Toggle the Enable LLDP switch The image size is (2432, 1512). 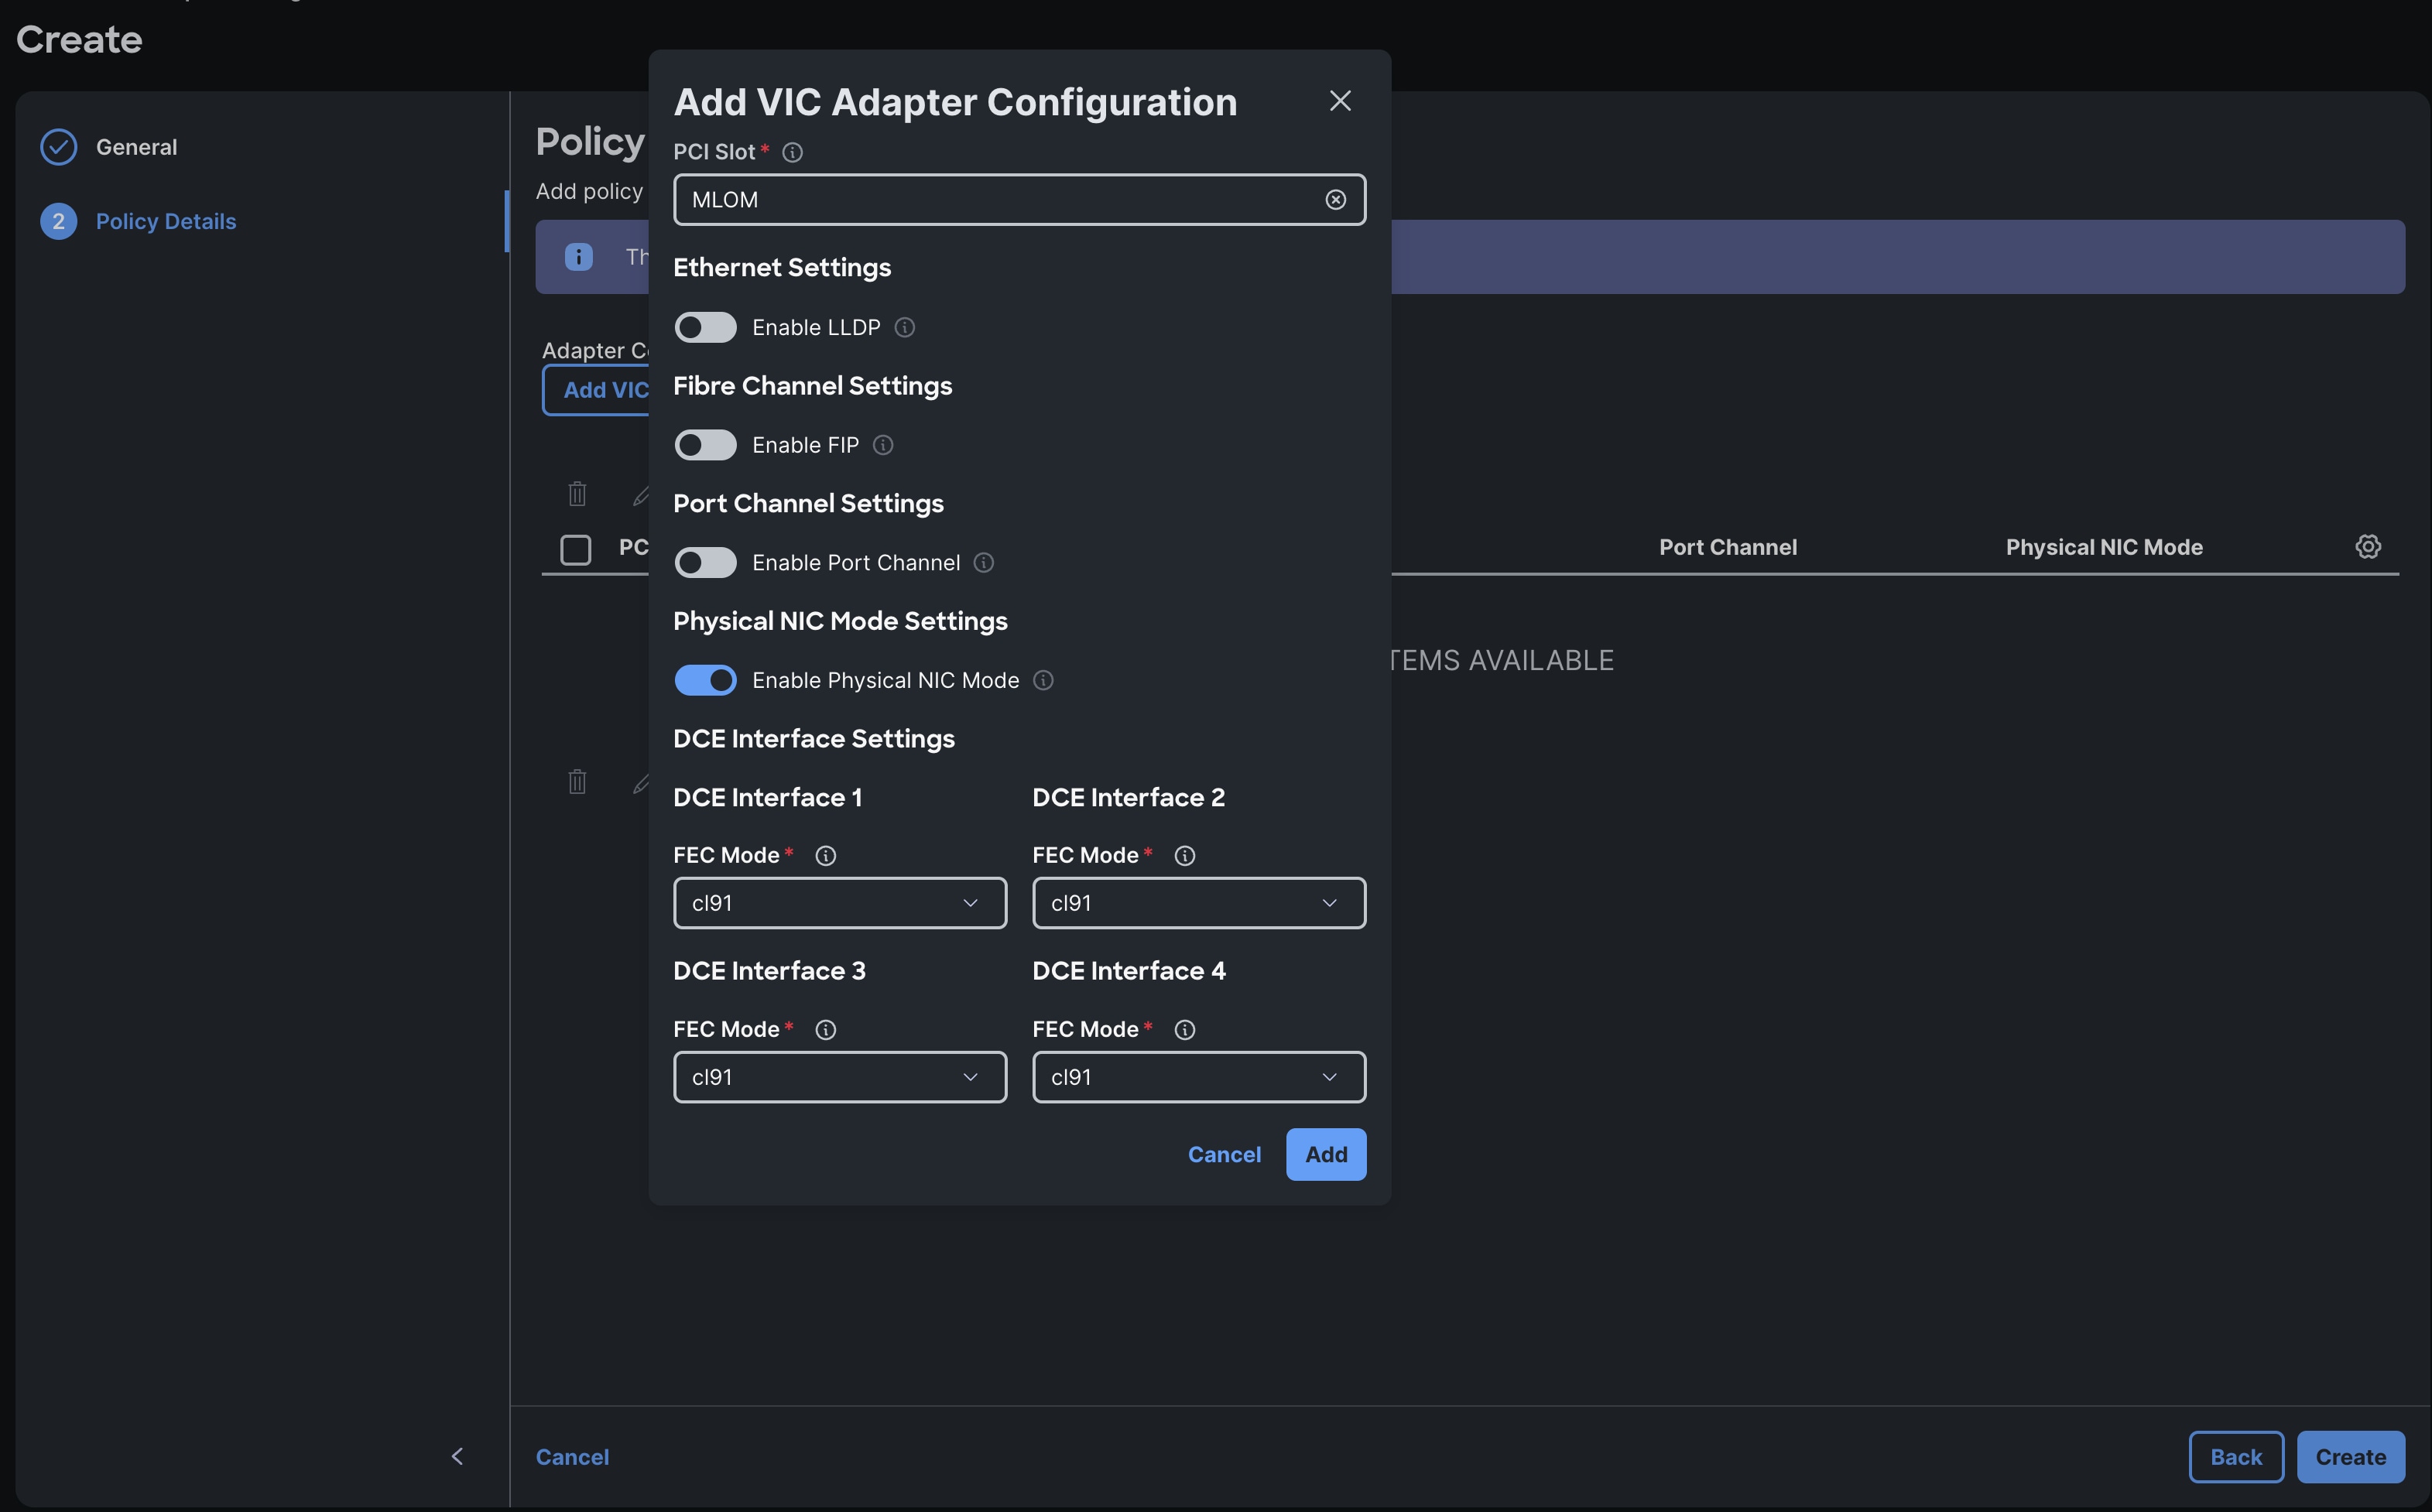coord(705,328)
